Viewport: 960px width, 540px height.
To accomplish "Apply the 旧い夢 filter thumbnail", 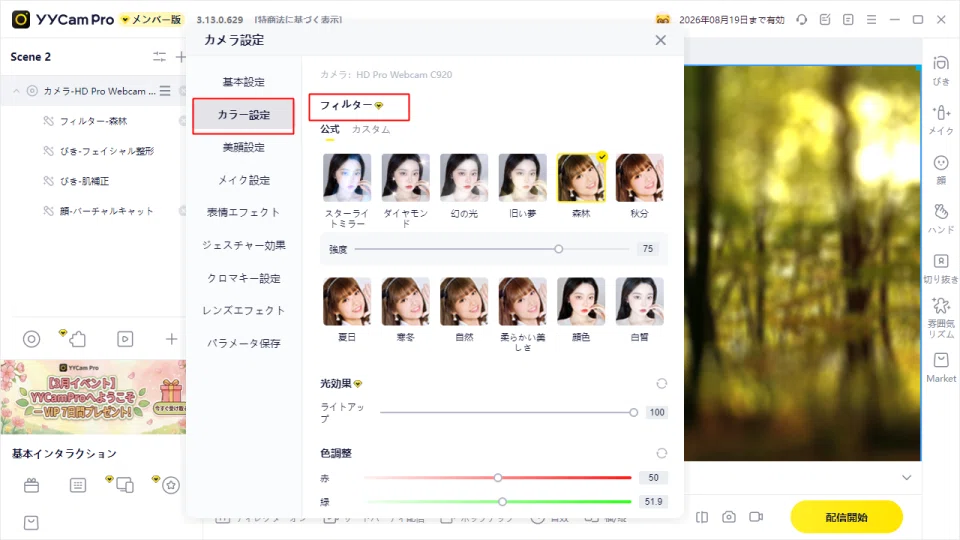I will click(x=522, y=178).
